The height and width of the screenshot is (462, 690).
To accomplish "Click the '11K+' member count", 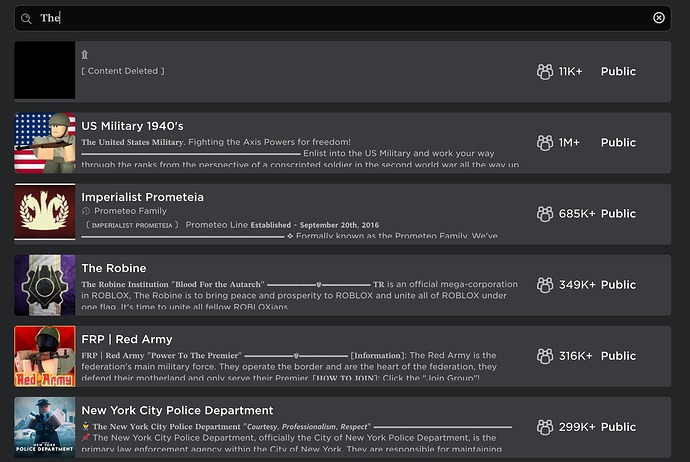I will coord(570,71).
